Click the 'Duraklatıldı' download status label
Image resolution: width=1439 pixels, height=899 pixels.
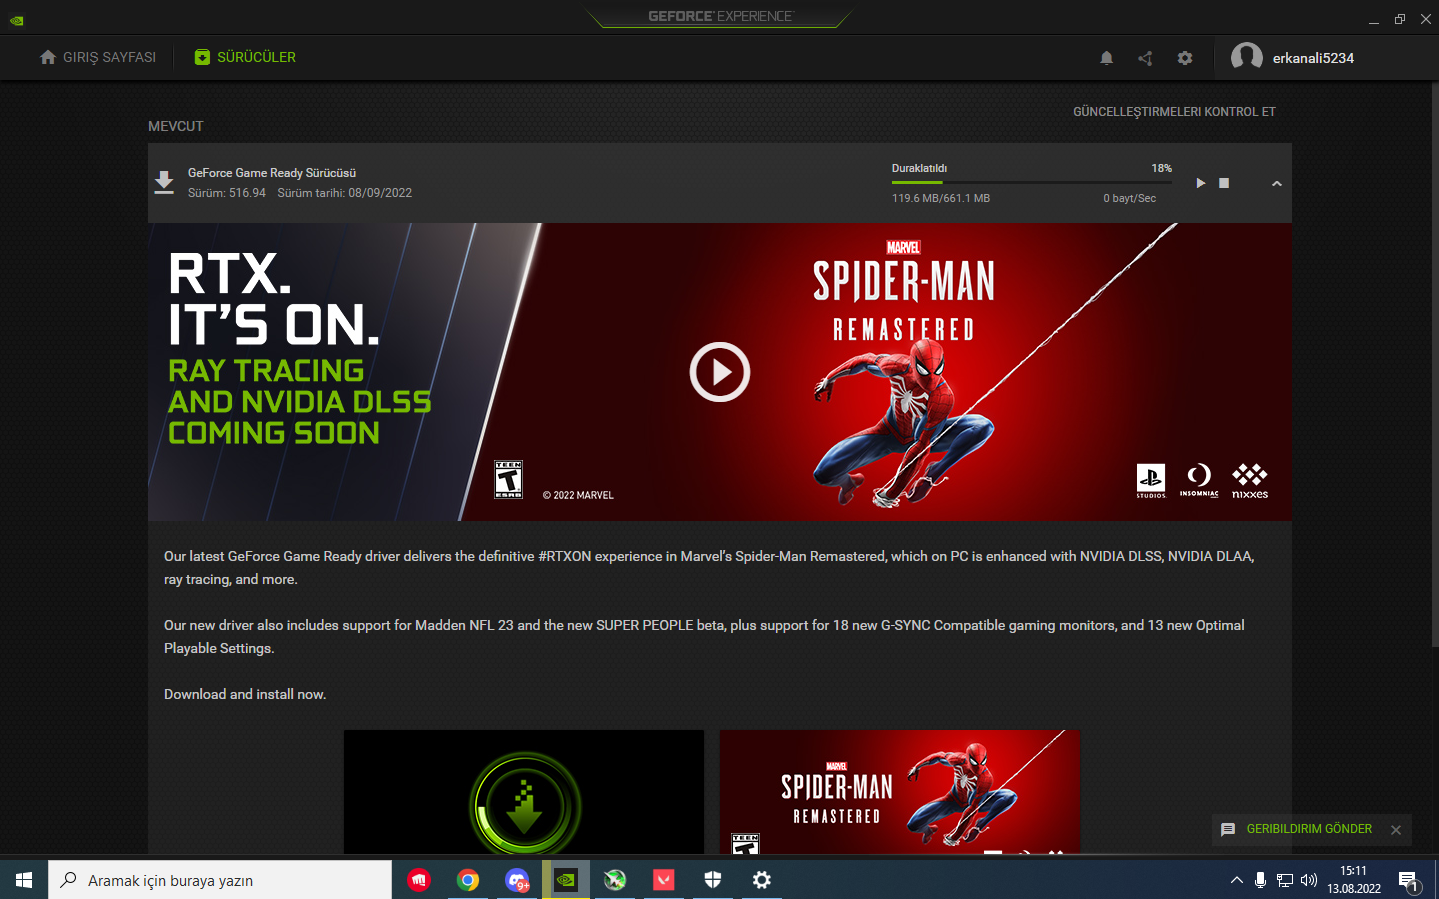pos(919,168)
